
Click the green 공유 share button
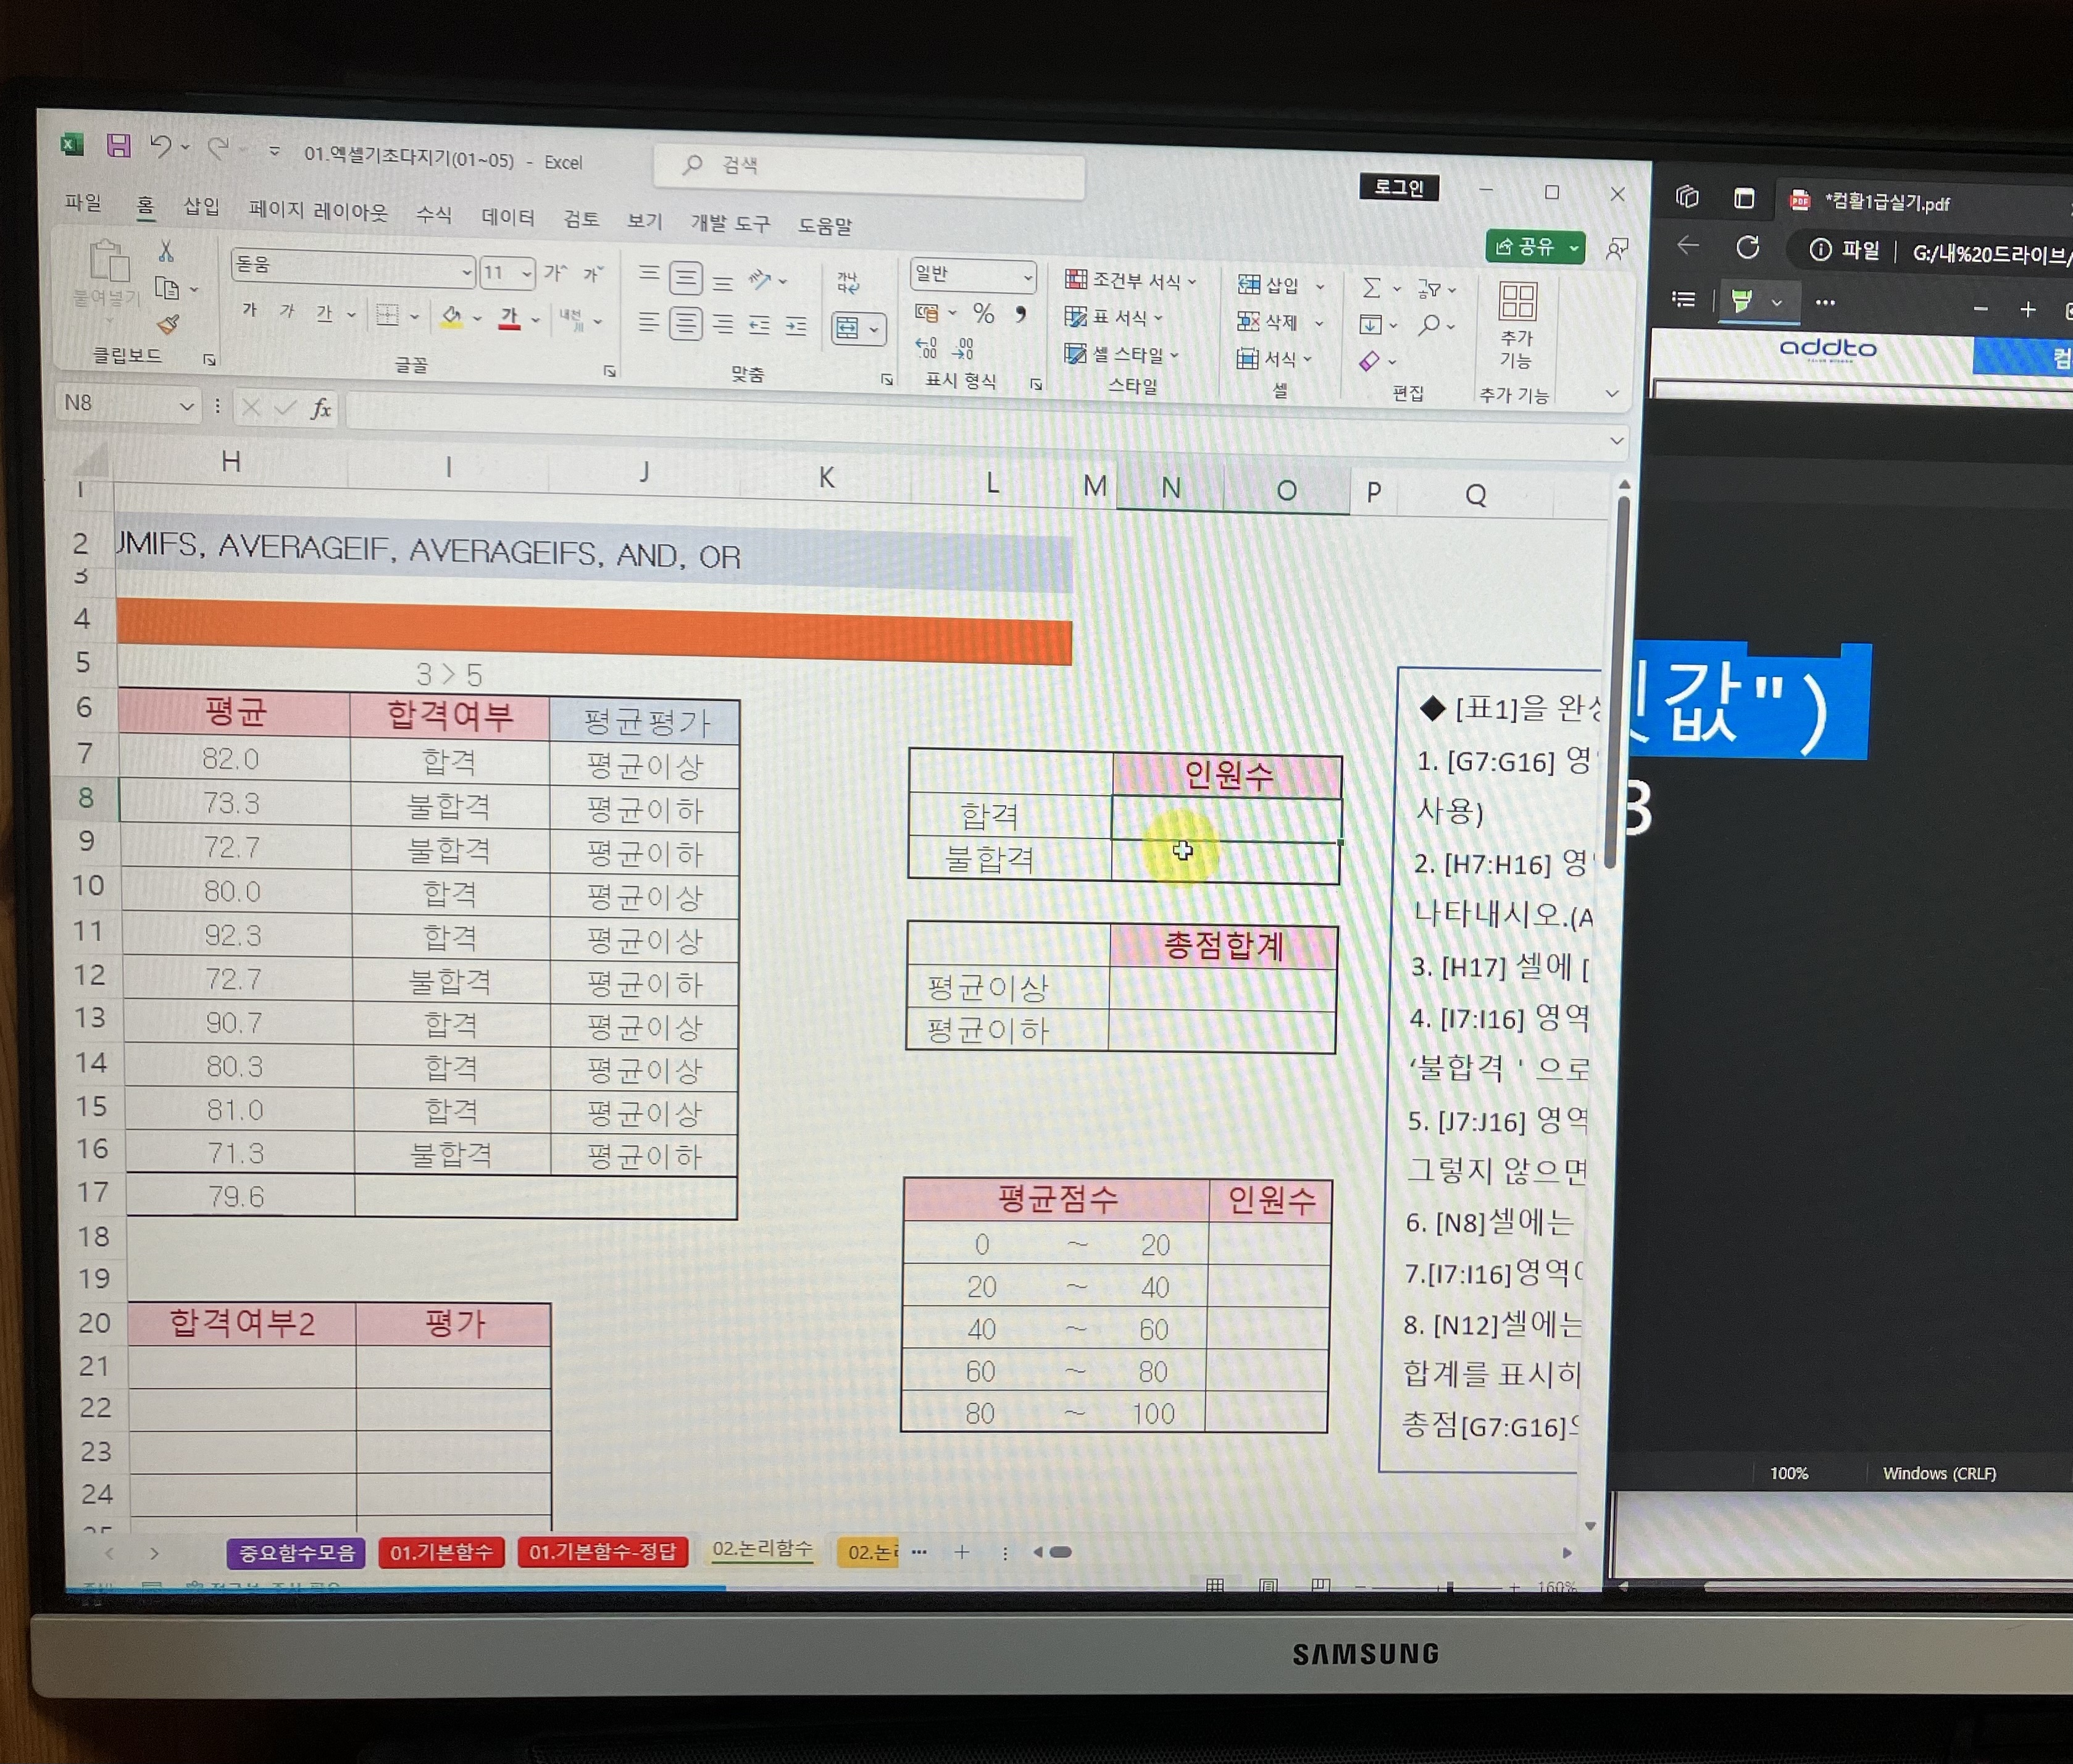(x=1535, y=246)
